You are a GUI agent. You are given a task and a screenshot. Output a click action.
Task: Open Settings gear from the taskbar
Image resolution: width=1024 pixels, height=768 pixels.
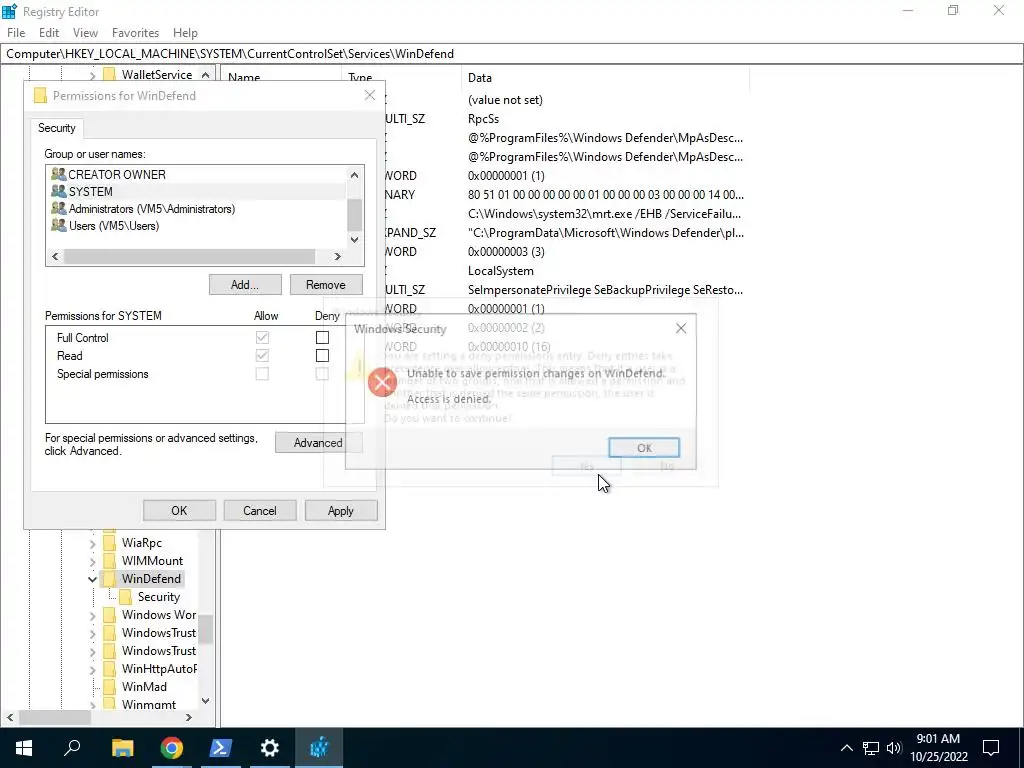click(270, 748)
